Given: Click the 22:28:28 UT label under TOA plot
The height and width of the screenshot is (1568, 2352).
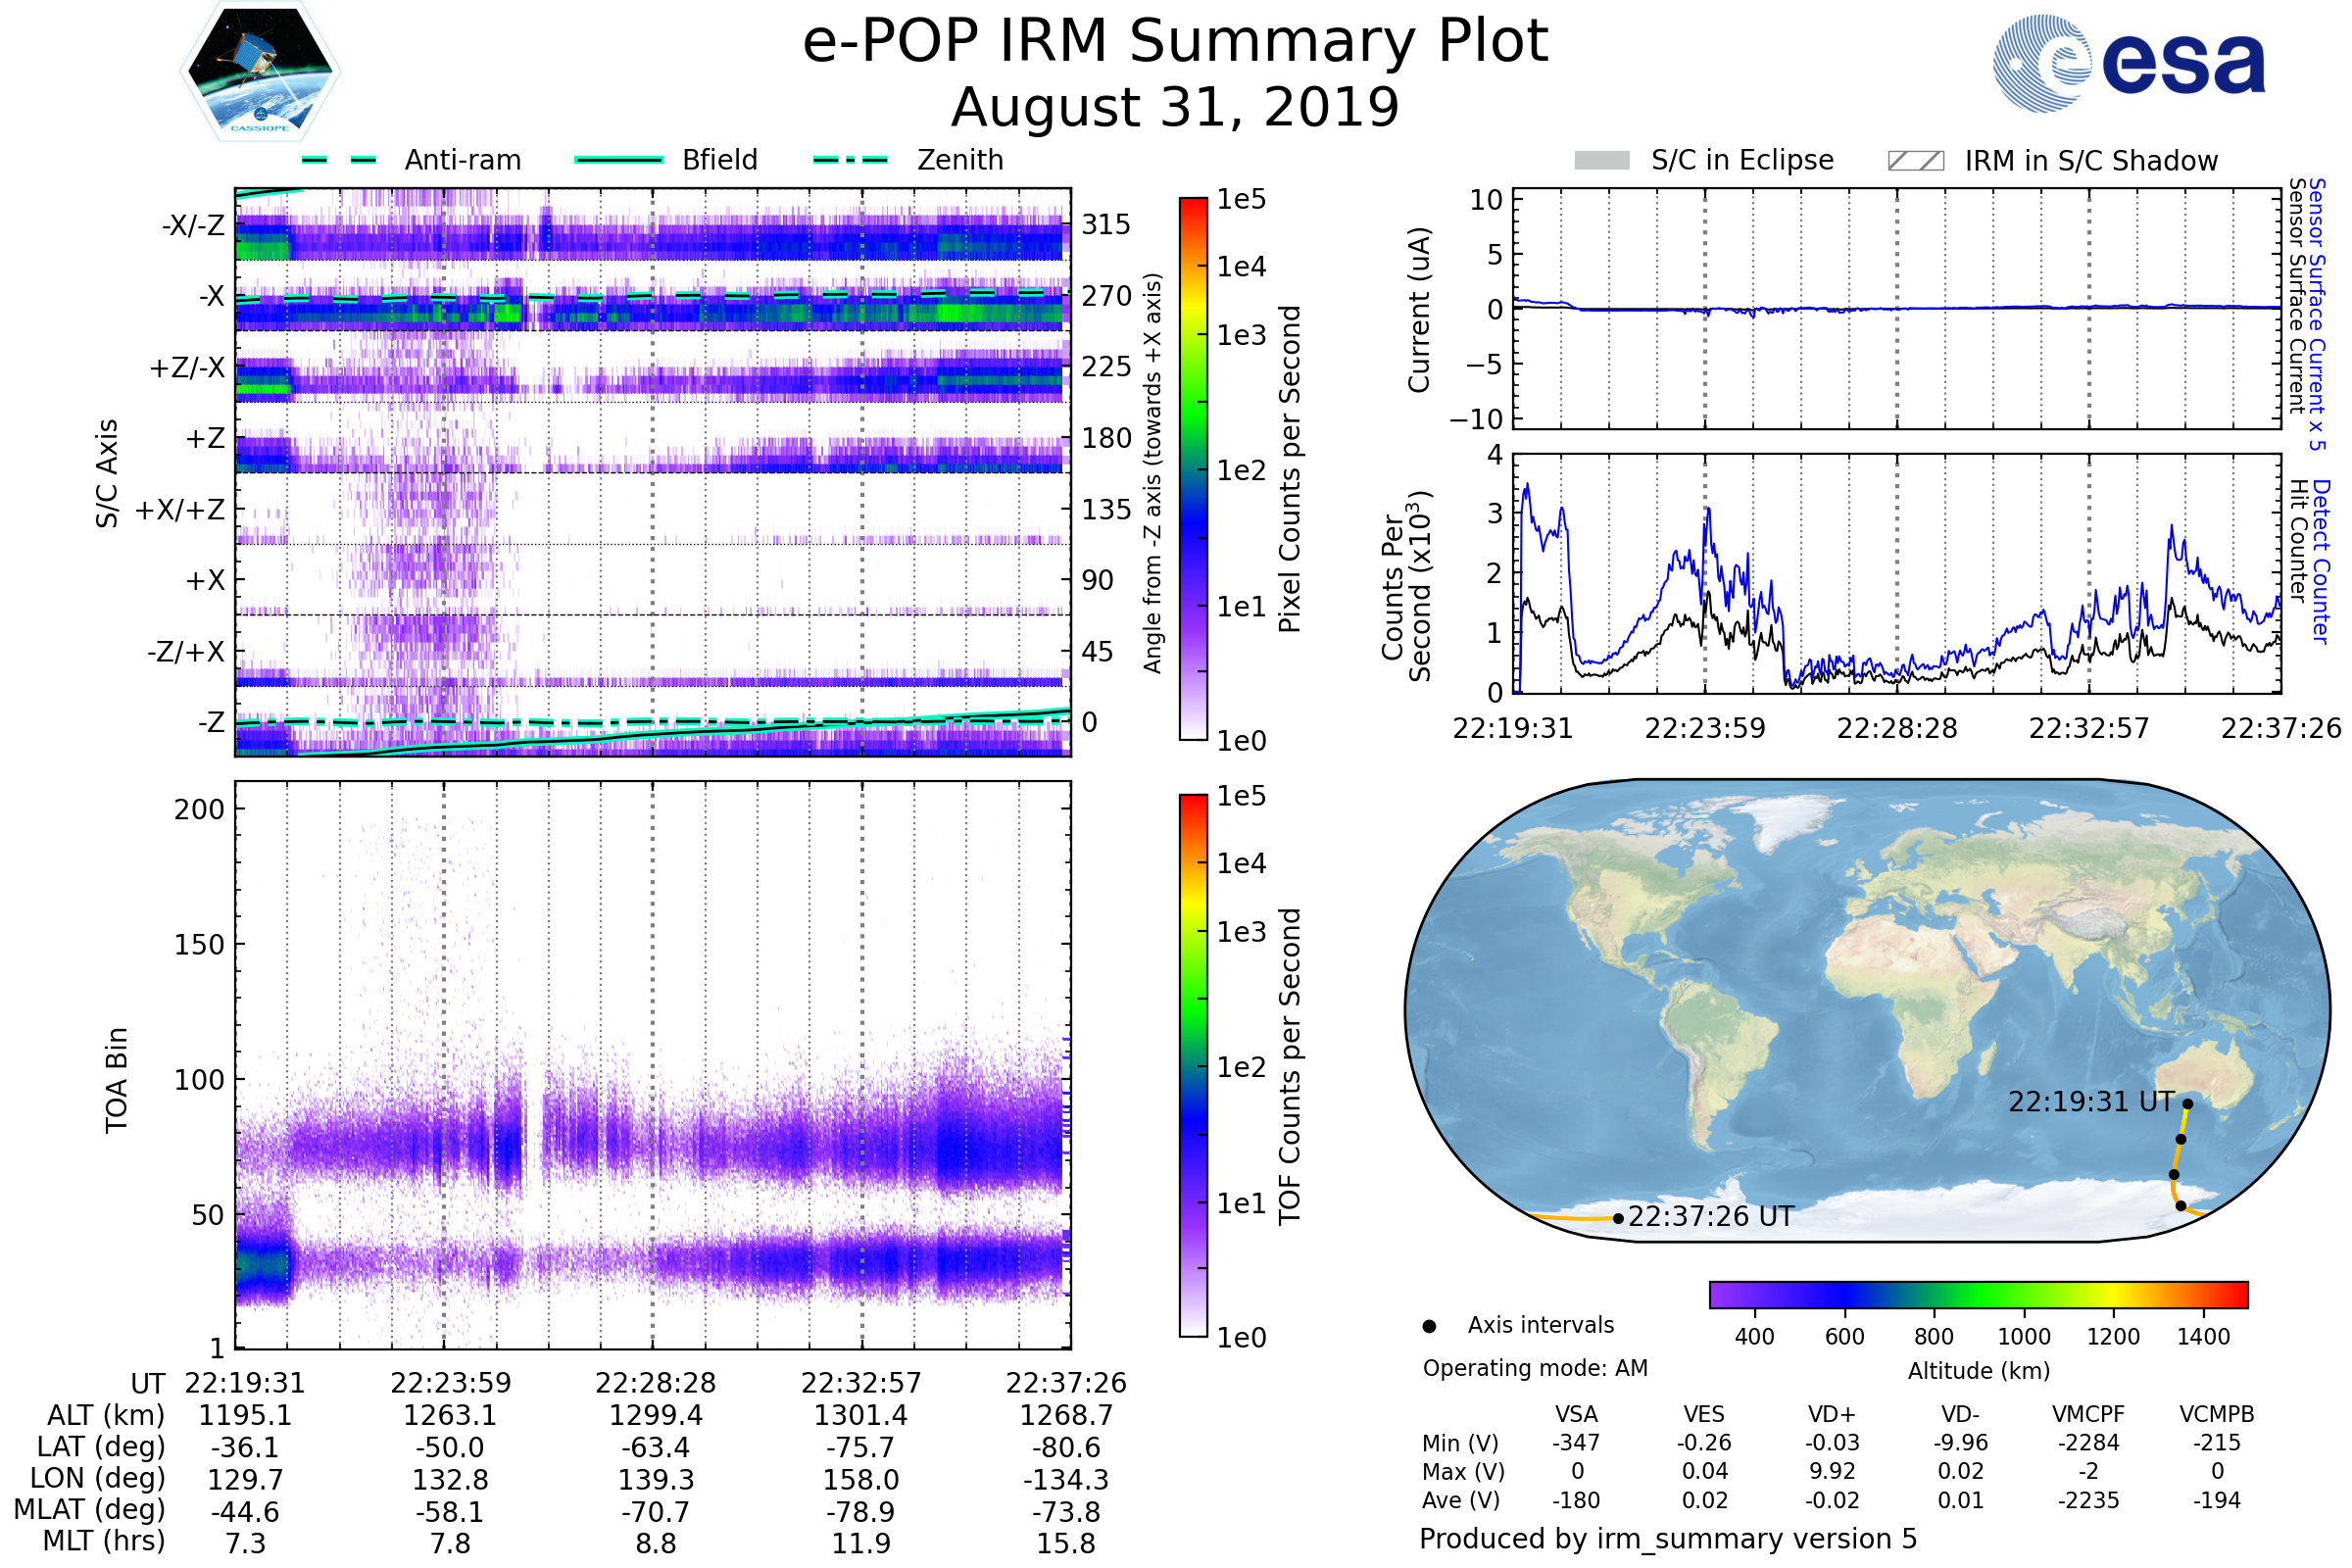Looking at the screenshot, I should 655,1383.
